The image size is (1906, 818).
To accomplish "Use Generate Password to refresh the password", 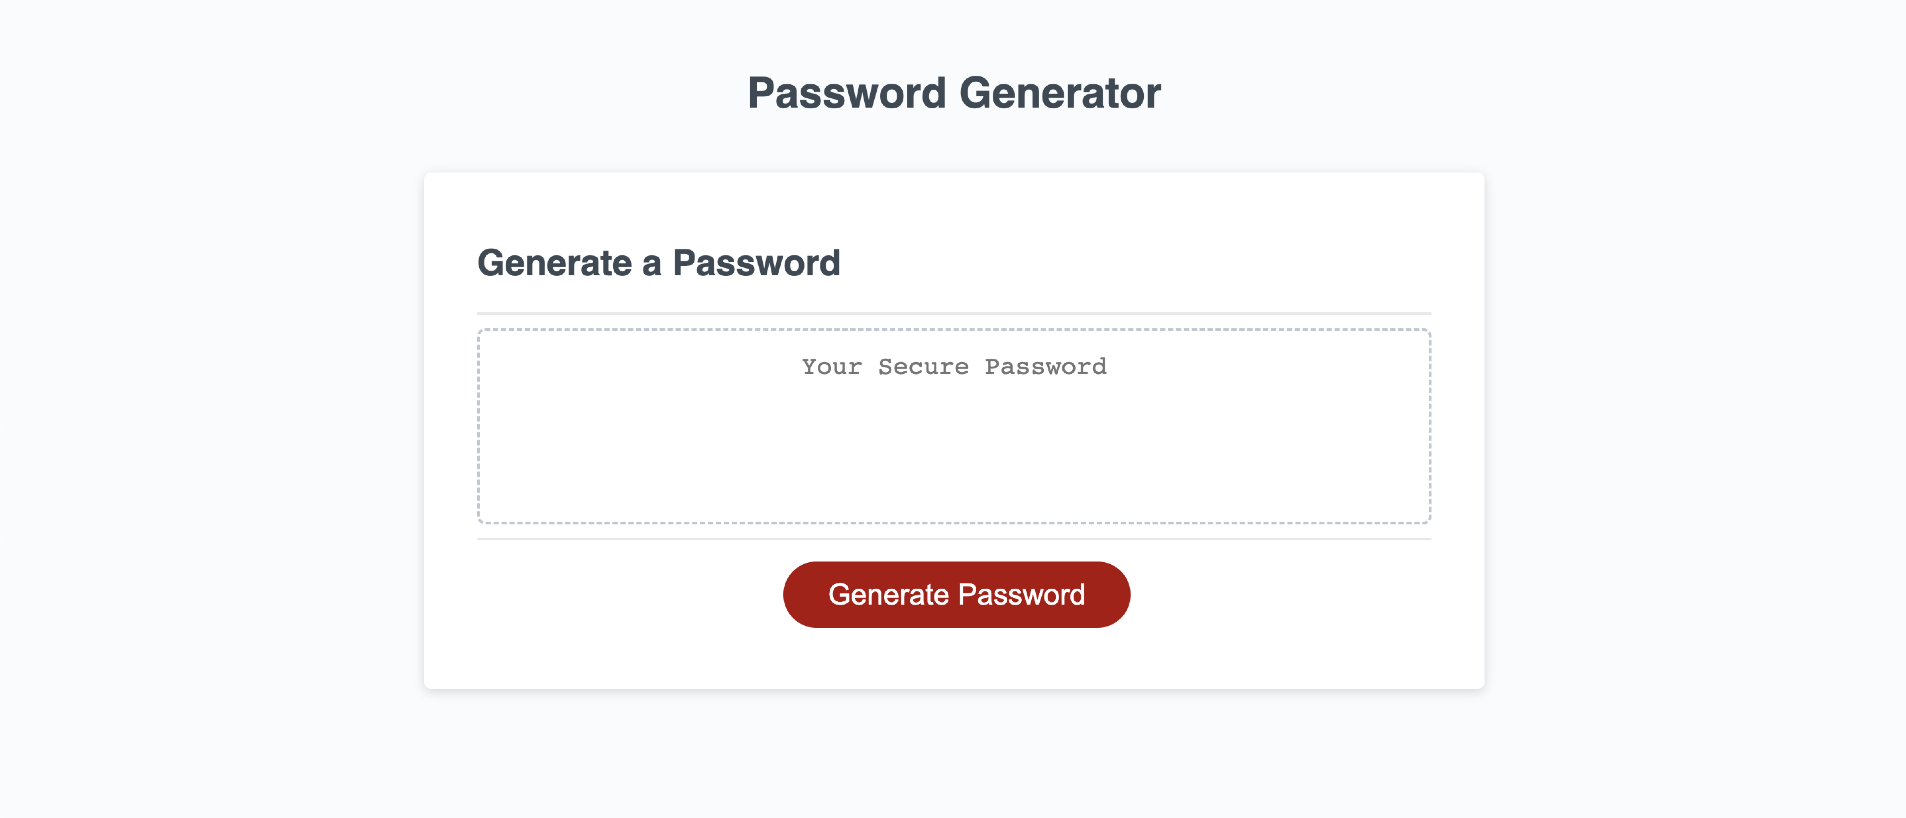I will pos(955,594).
